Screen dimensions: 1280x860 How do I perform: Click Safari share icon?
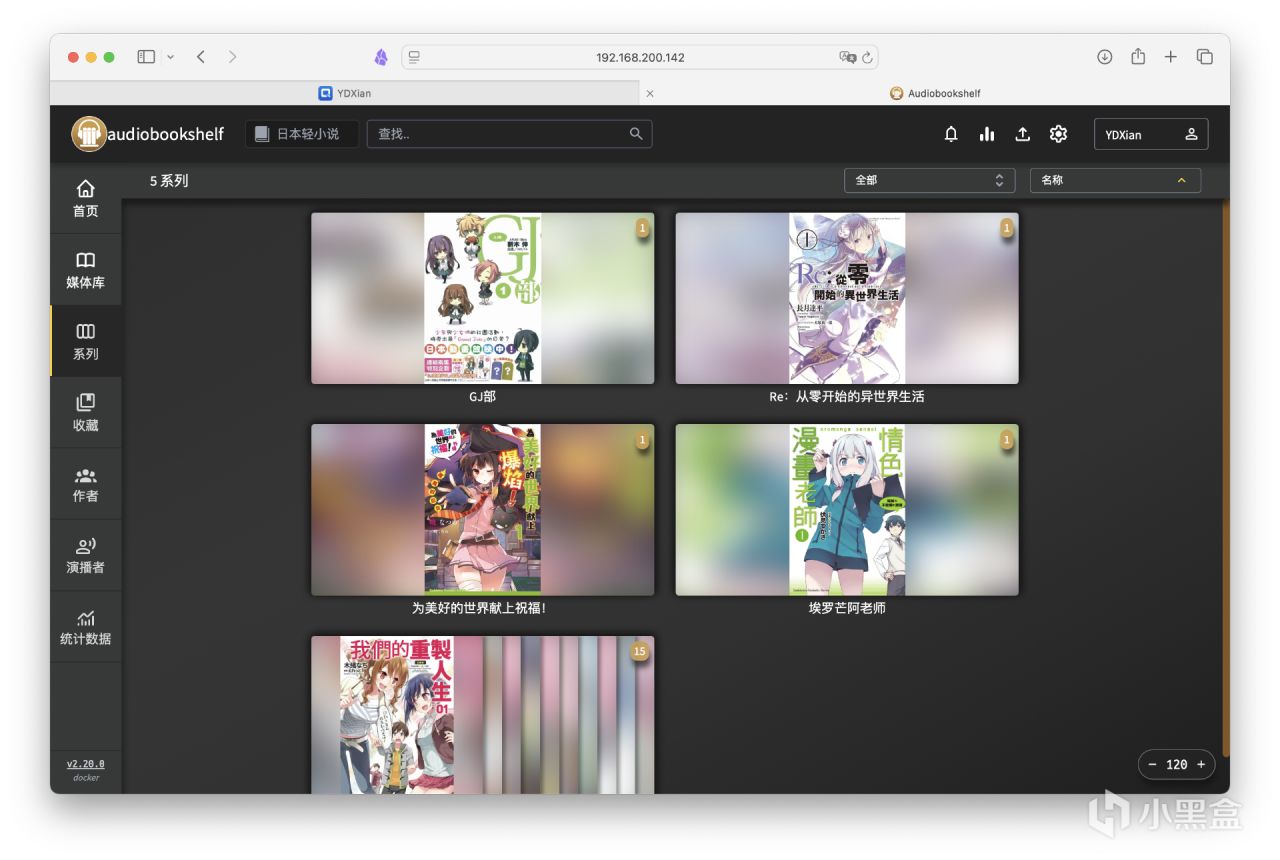(x=1138, y=57)
